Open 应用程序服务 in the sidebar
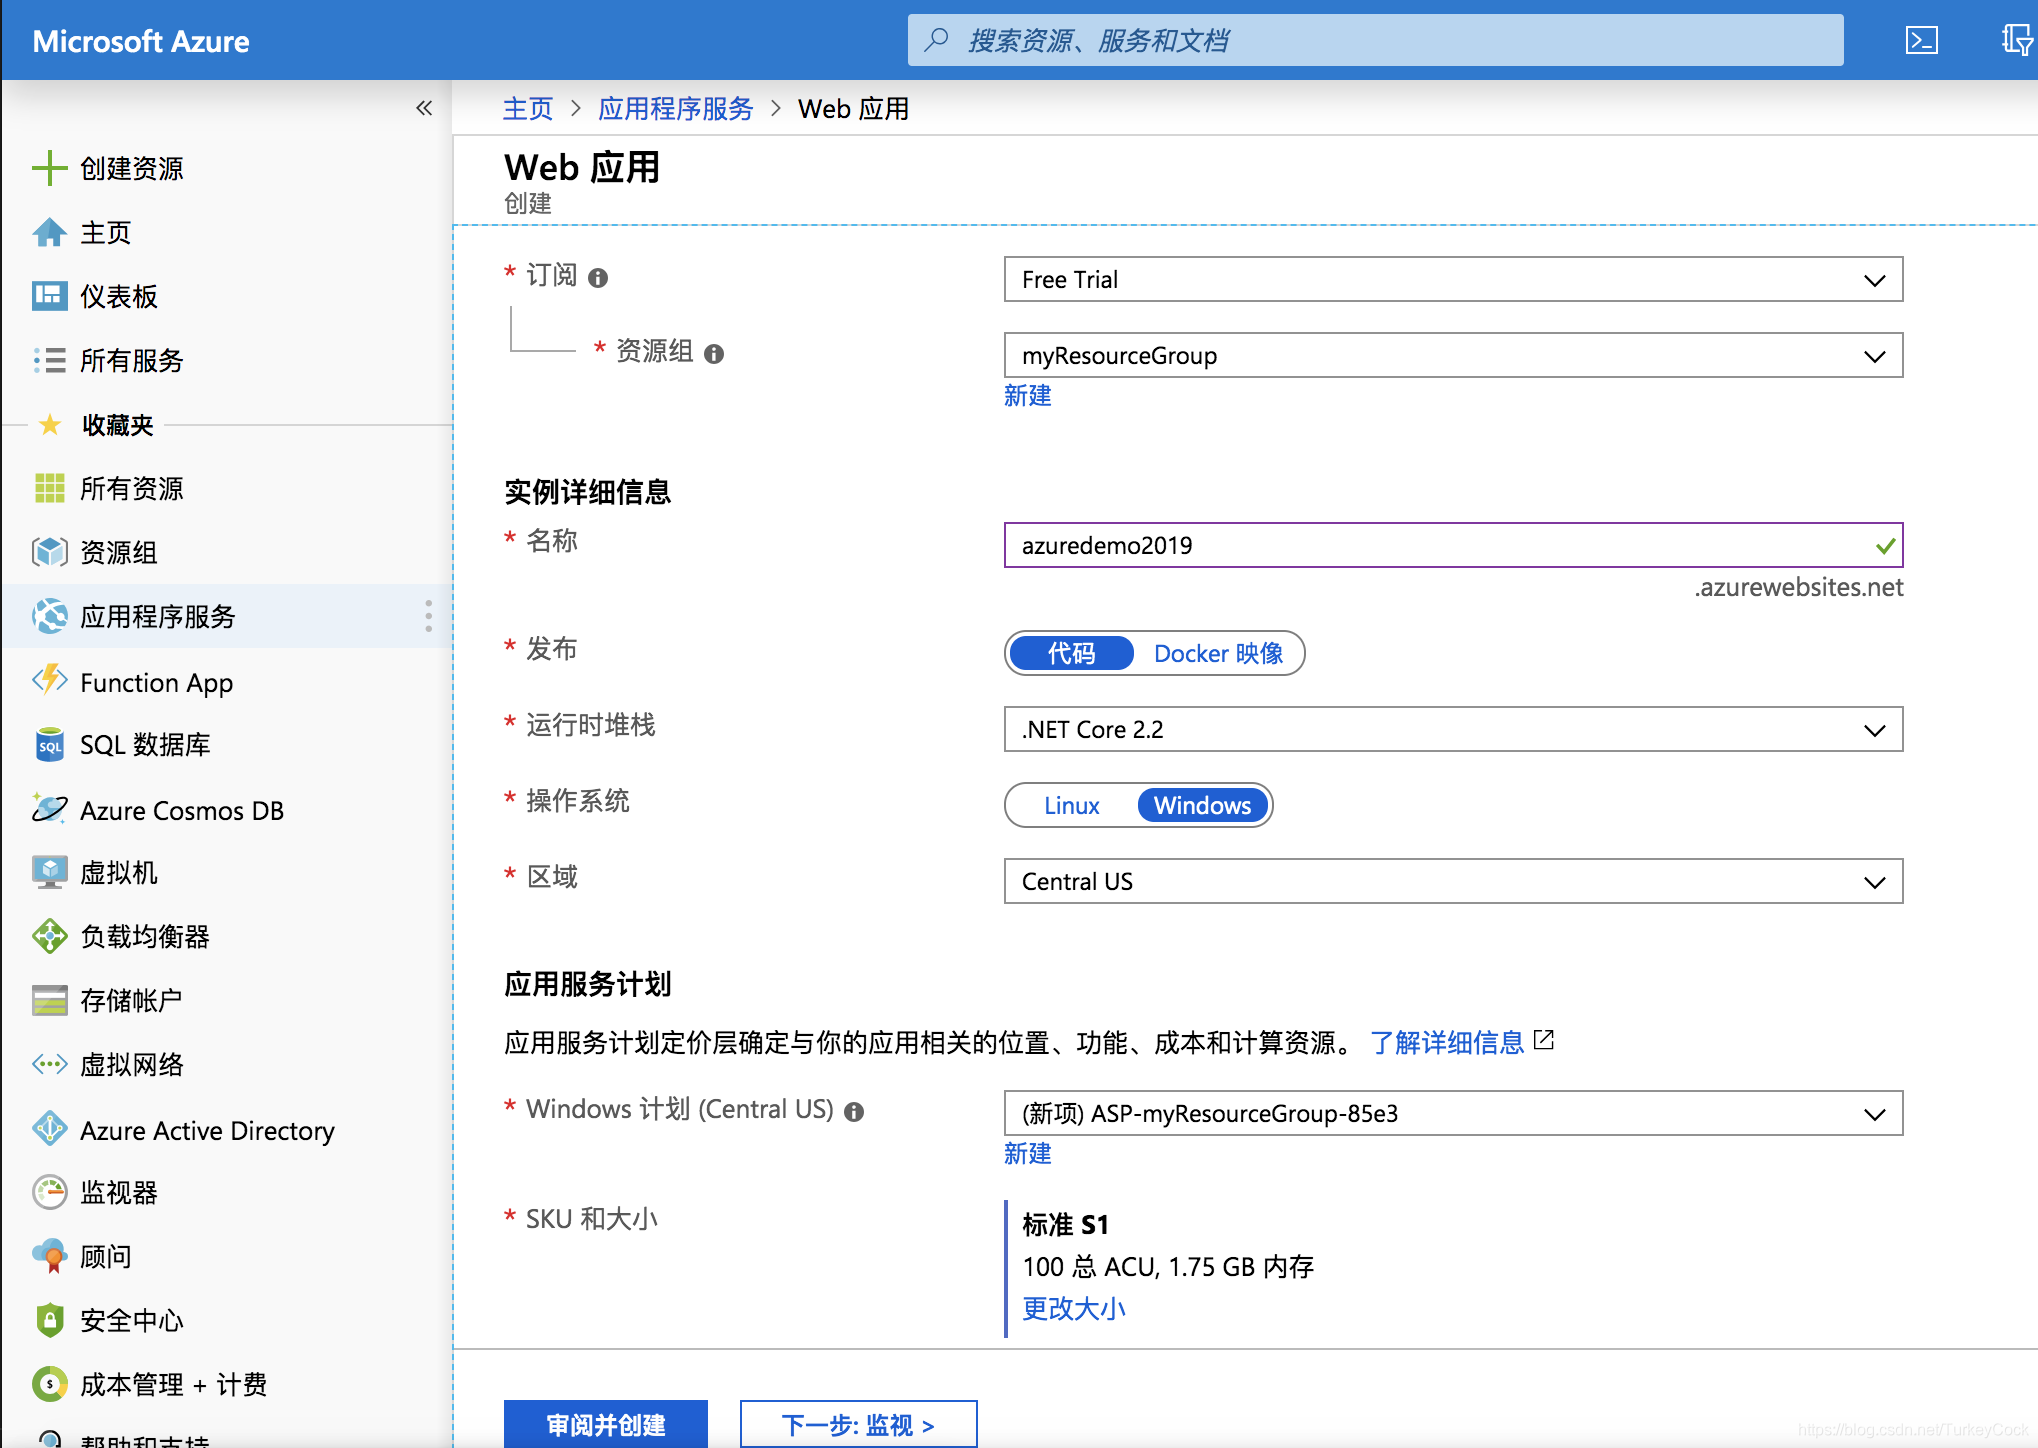This screenshot has height=1448, width=2038. tap(158, 616)
